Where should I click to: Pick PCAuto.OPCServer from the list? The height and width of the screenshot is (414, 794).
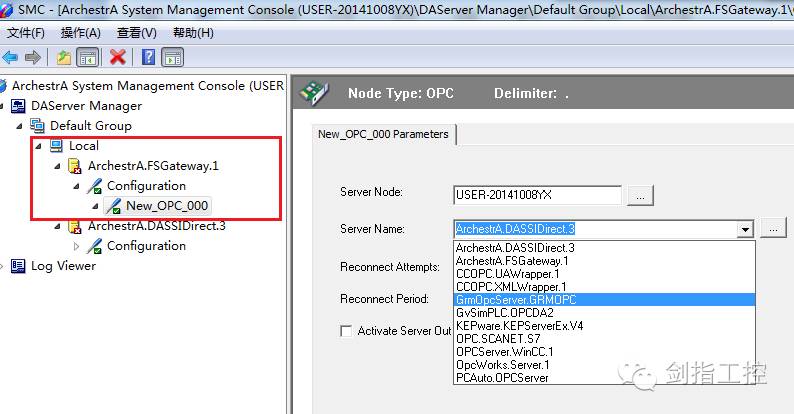coord(604,378)
